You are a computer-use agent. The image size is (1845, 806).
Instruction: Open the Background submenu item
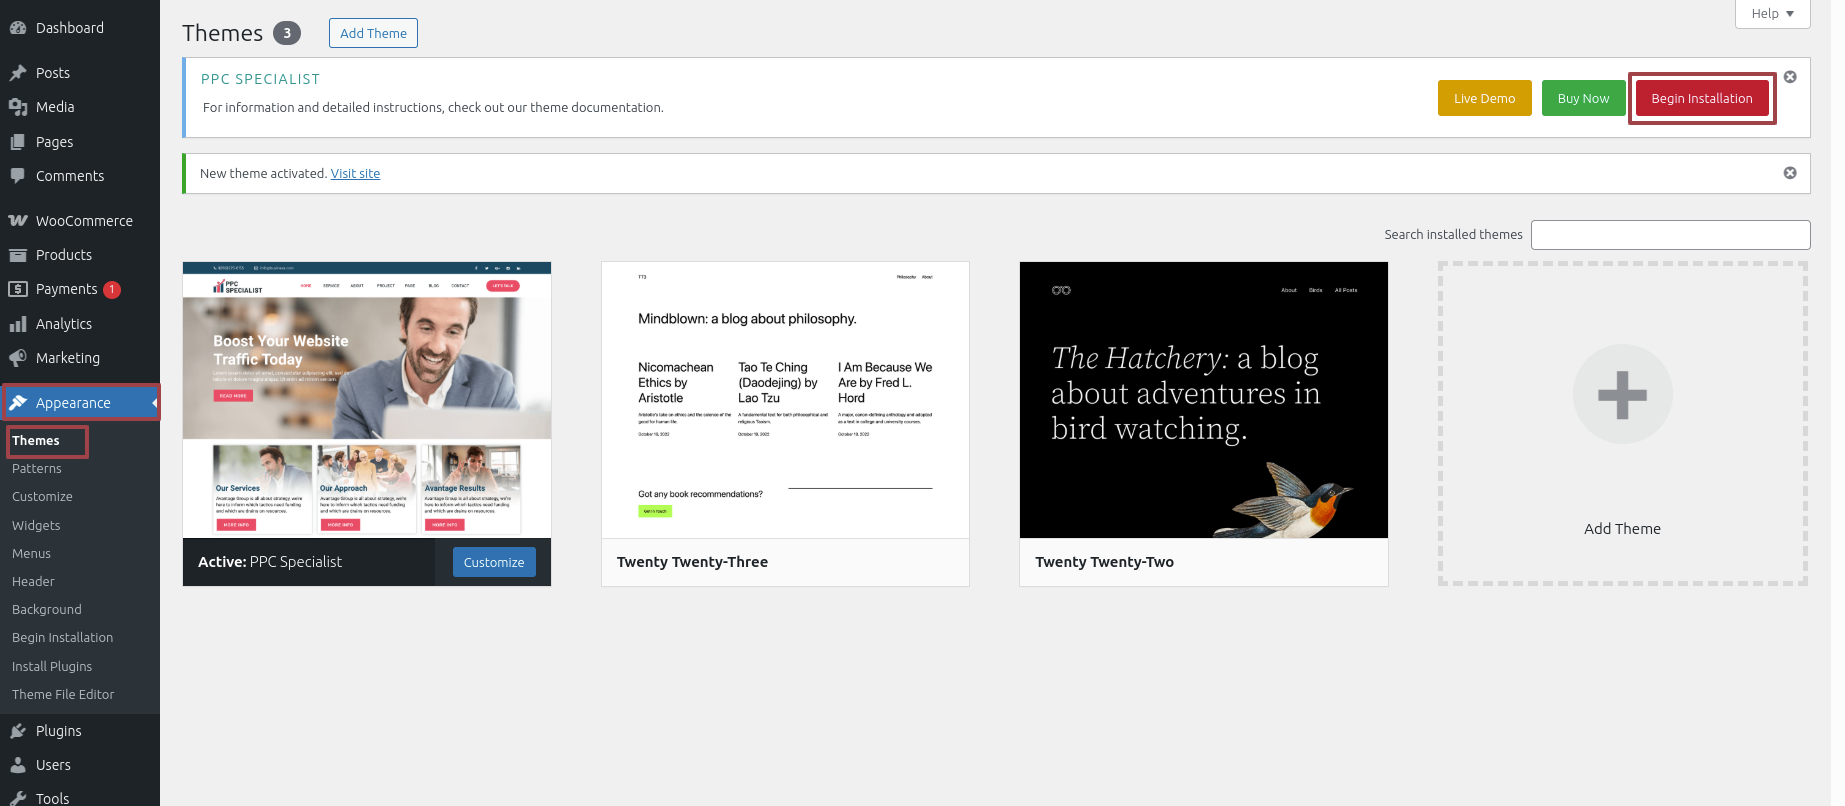coord(47,610)
